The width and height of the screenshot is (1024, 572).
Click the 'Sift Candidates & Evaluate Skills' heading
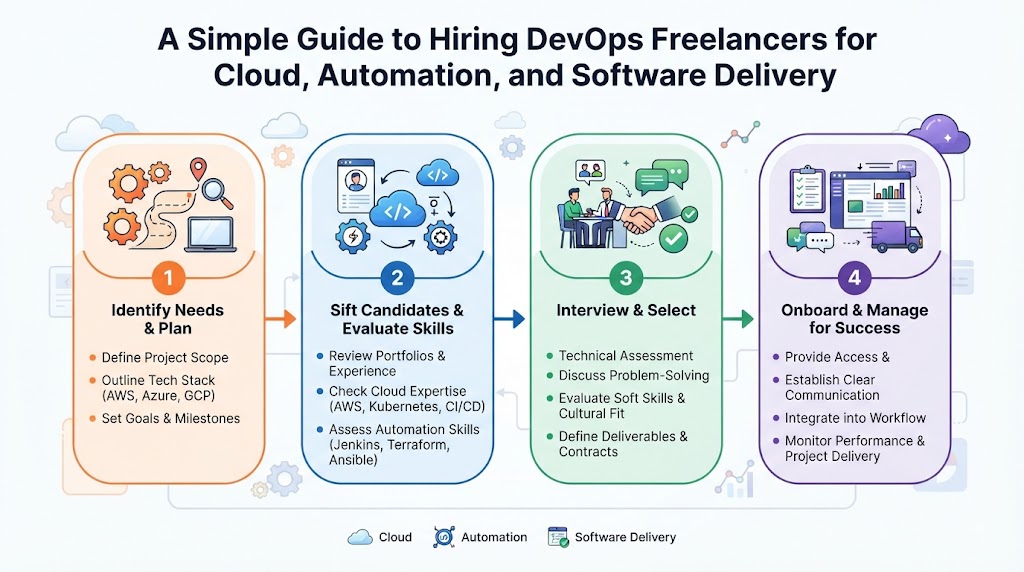397,319
